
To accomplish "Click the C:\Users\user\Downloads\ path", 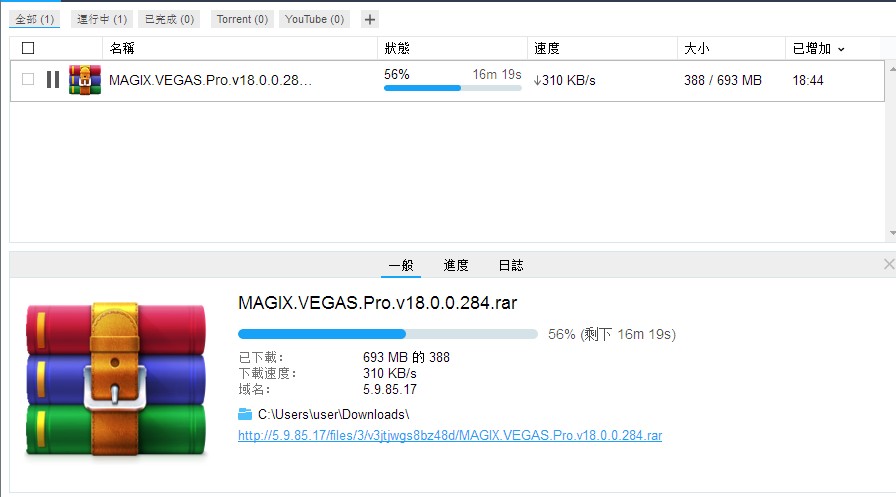I will (333, 414).
